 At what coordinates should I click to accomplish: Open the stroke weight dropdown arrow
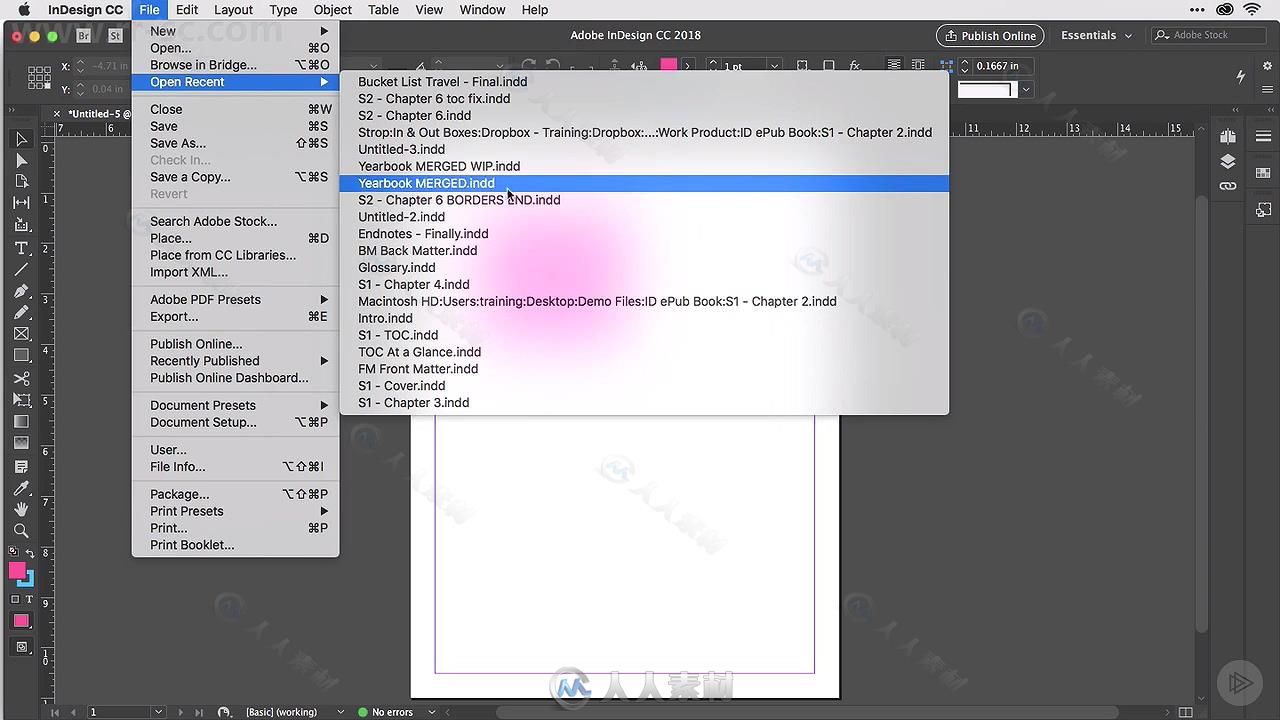pos(774,66)
